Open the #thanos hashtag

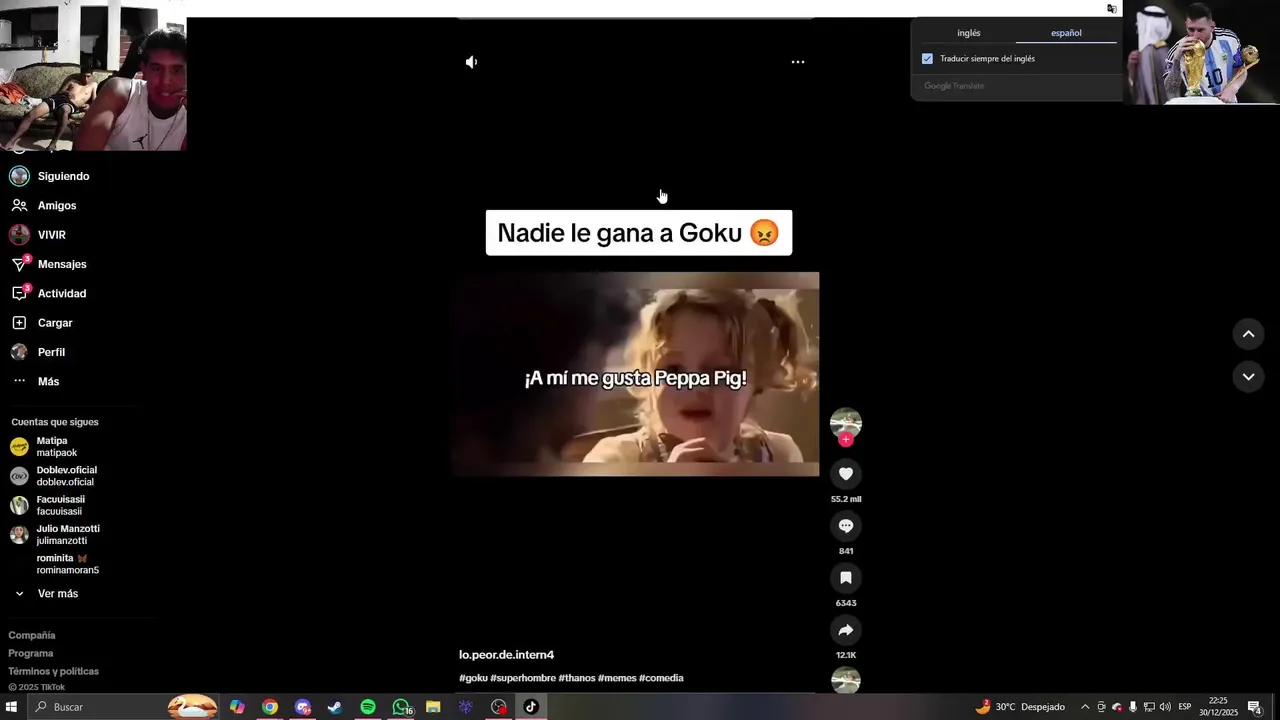pyautogui.click(x=577, y=678)
